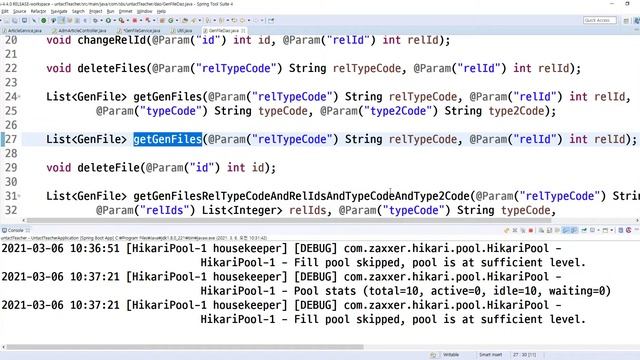The height and width of the screenshot is (360, 640).
Task: Click the editor horizontal scrollbar
Action: coord(289,220)
